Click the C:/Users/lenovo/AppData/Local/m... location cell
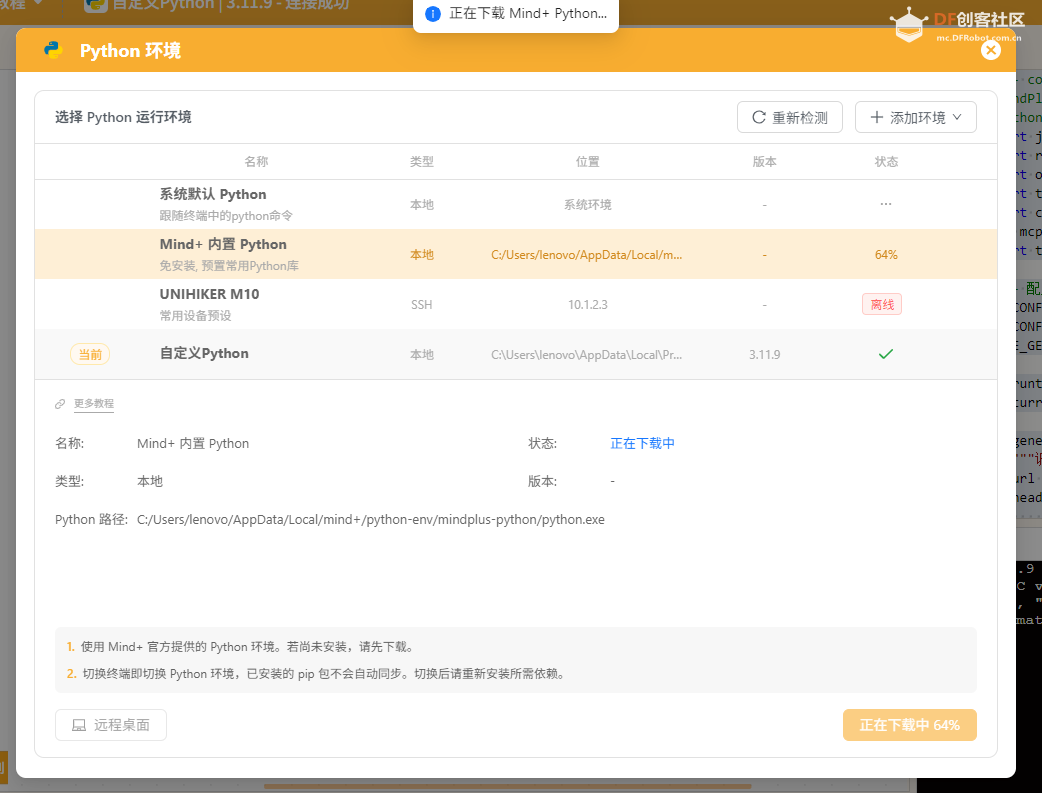This screenshot has width=1042, height=793. [x=586, y=255]
